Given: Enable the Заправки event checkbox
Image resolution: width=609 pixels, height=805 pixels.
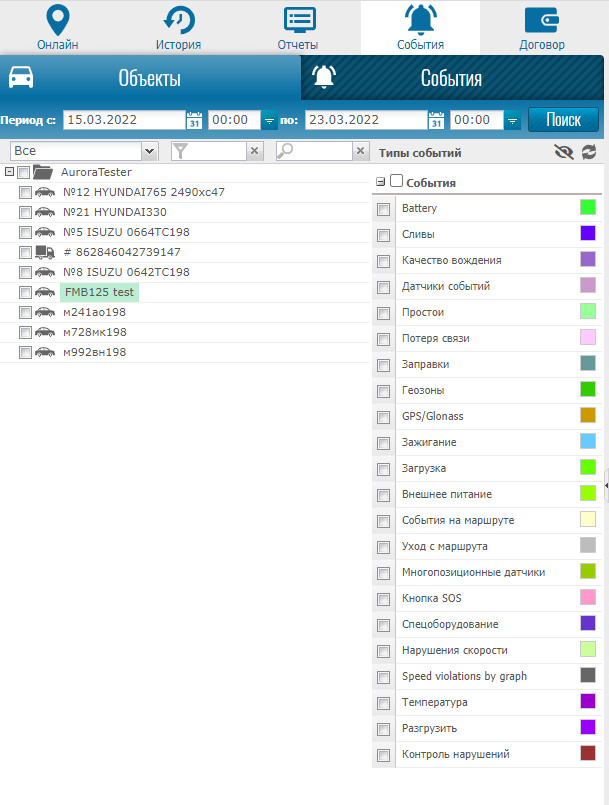Looking at the screenshot, I should [x=384, y=366].
